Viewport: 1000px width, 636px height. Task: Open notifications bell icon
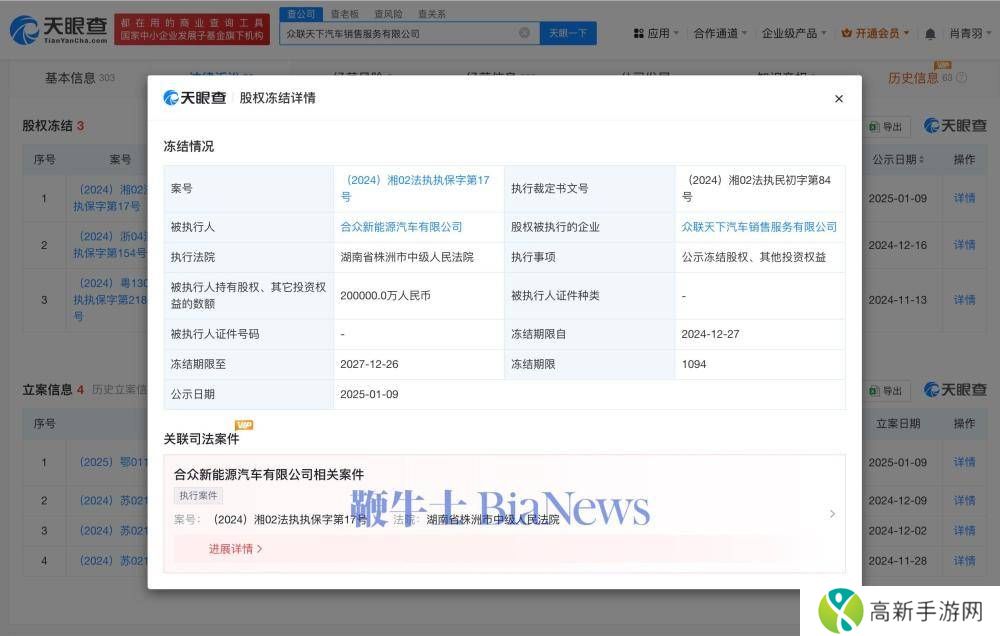930,33
